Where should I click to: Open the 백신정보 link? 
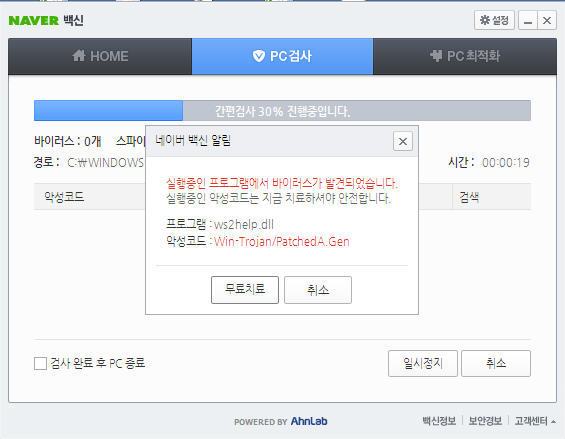click(x=439, y=421)
